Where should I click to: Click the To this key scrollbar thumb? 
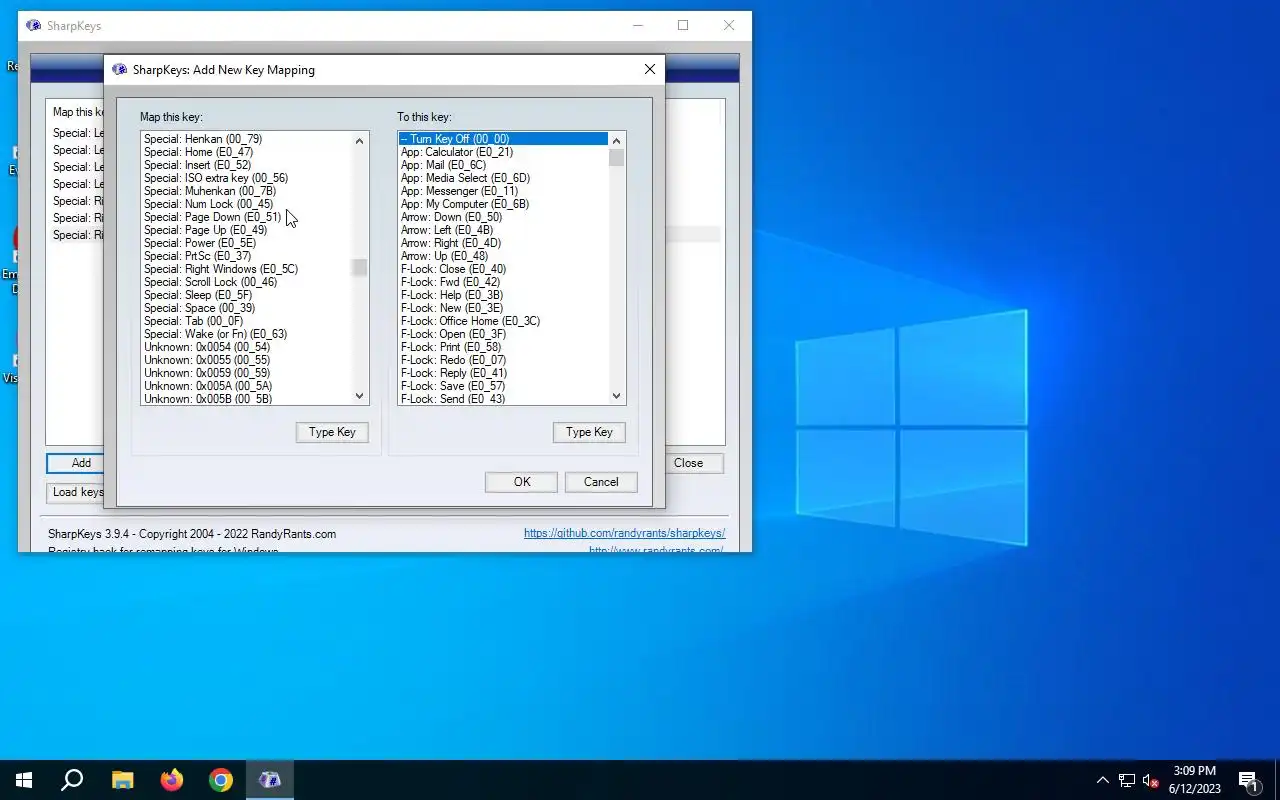tap(617, 158)
